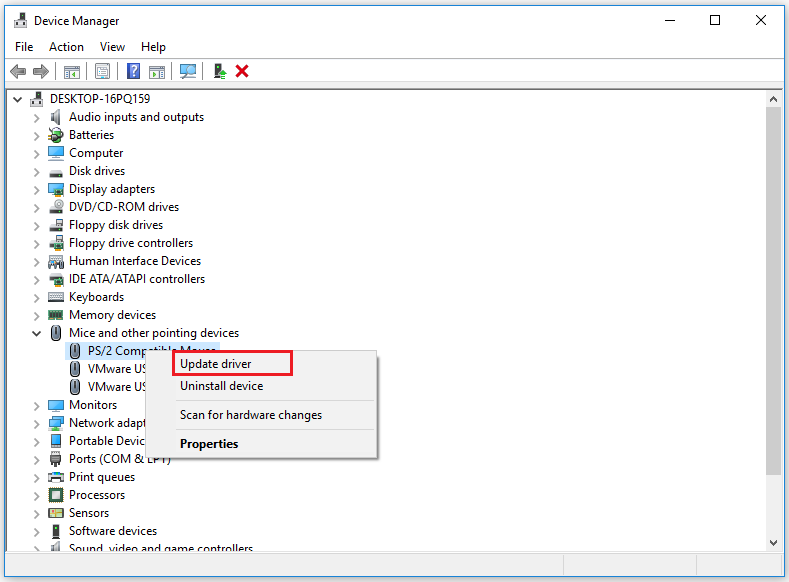Viewport: 789px width, 582px height.
Task: Select the Computer label
Action: coord(96,153)
